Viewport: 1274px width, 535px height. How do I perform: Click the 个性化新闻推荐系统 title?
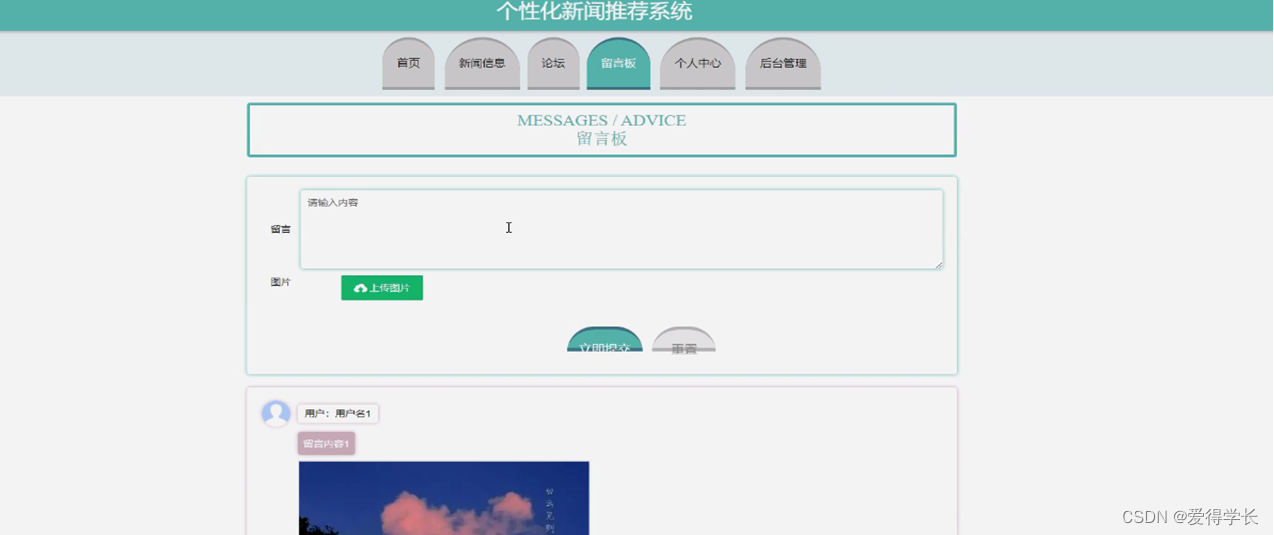click(x=594, y=12)
